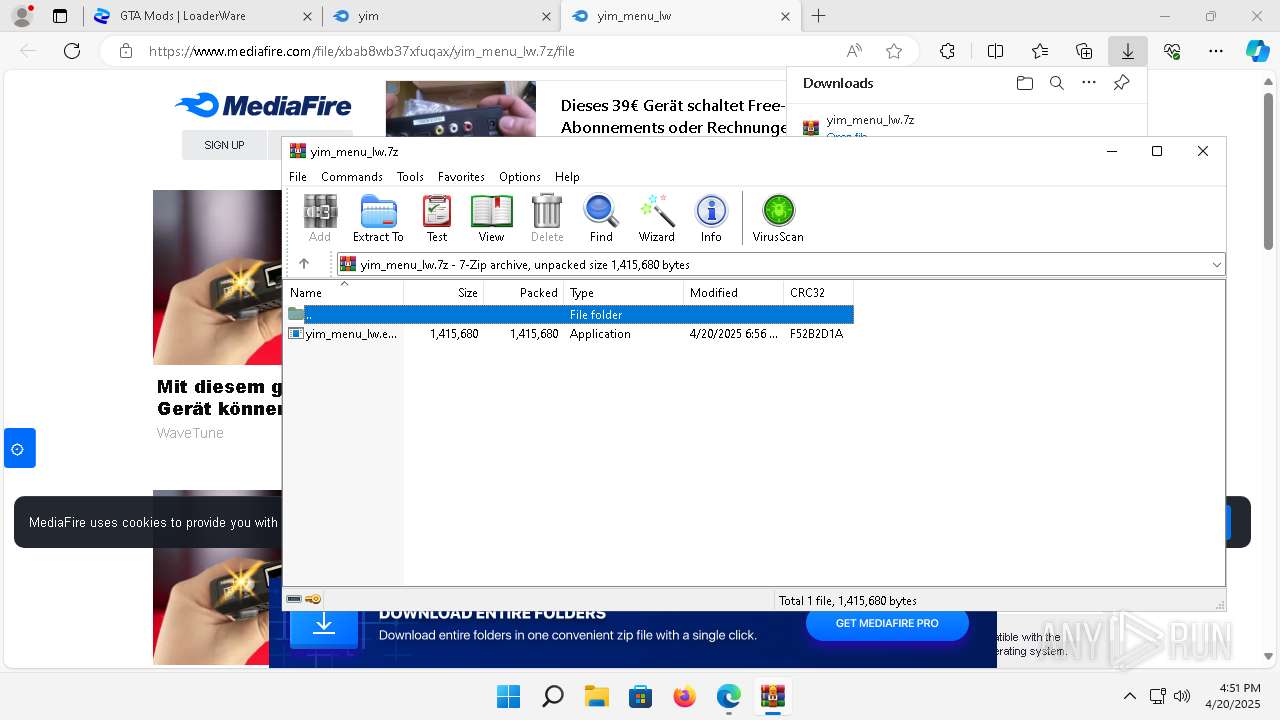This screenshot has width=1280, height=720.
Task: Sort by Type column header
Action: 624,293
